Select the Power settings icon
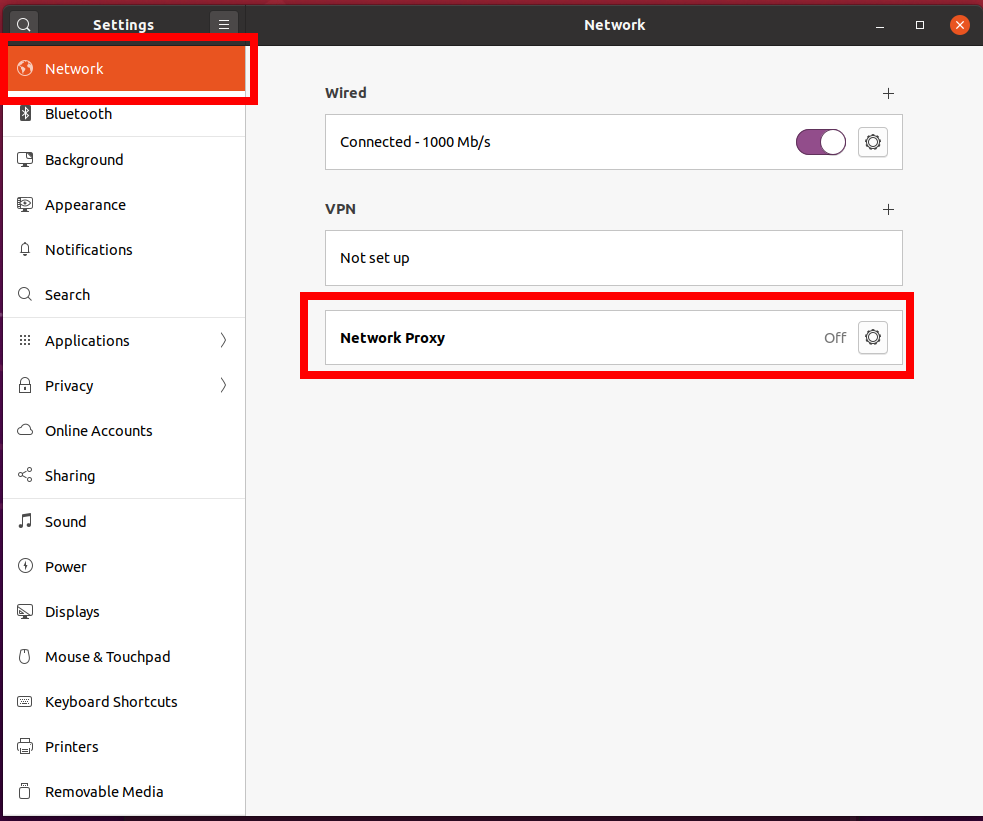The image size is (983, 821). pos(25,566)
